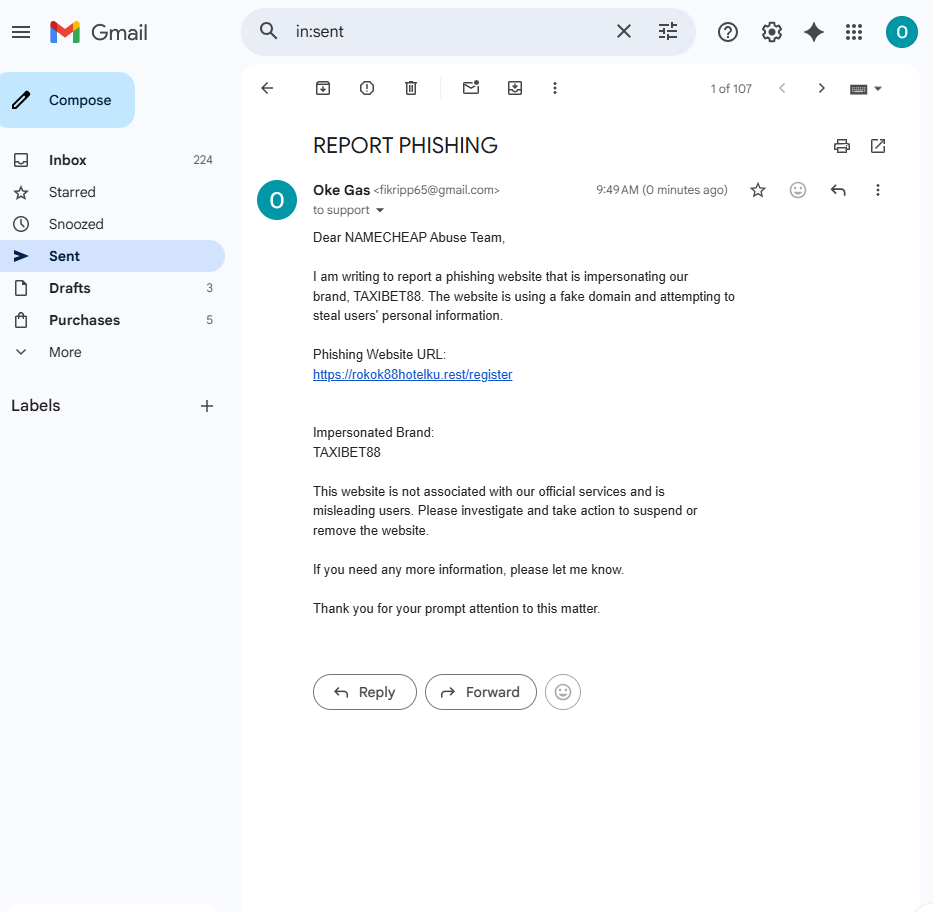Open toolbar More options three dots
Screen dimensions: 933x912
[x=555, y=89]
